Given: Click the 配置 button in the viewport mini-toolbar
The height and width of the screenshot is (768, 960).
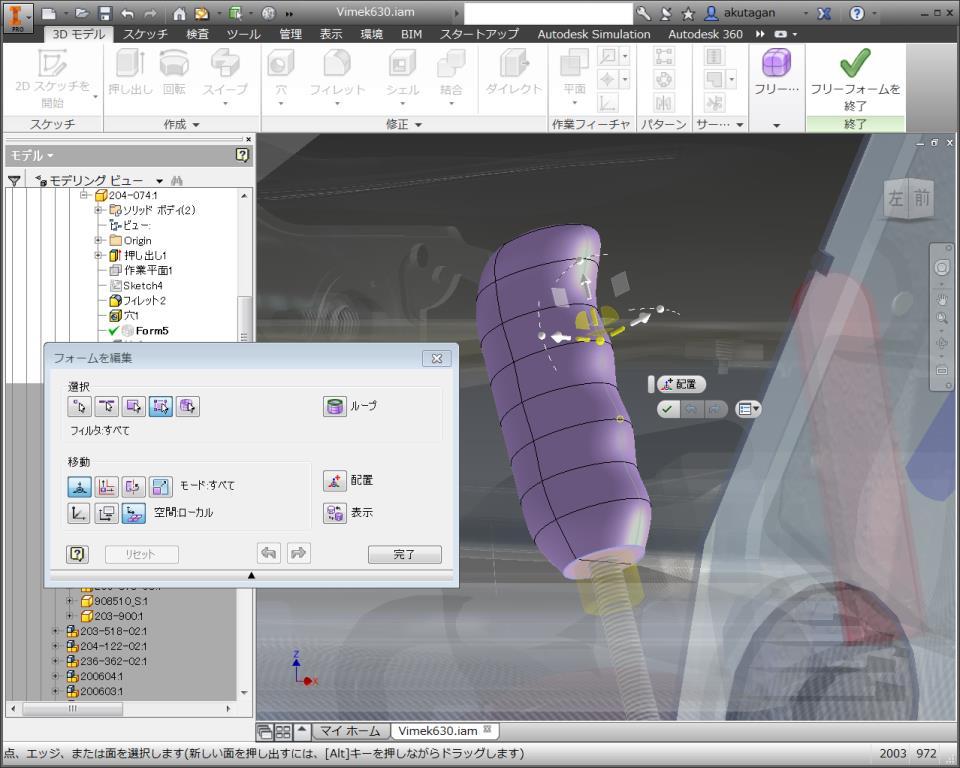Looking at the screenshot, I should [679, 384].
